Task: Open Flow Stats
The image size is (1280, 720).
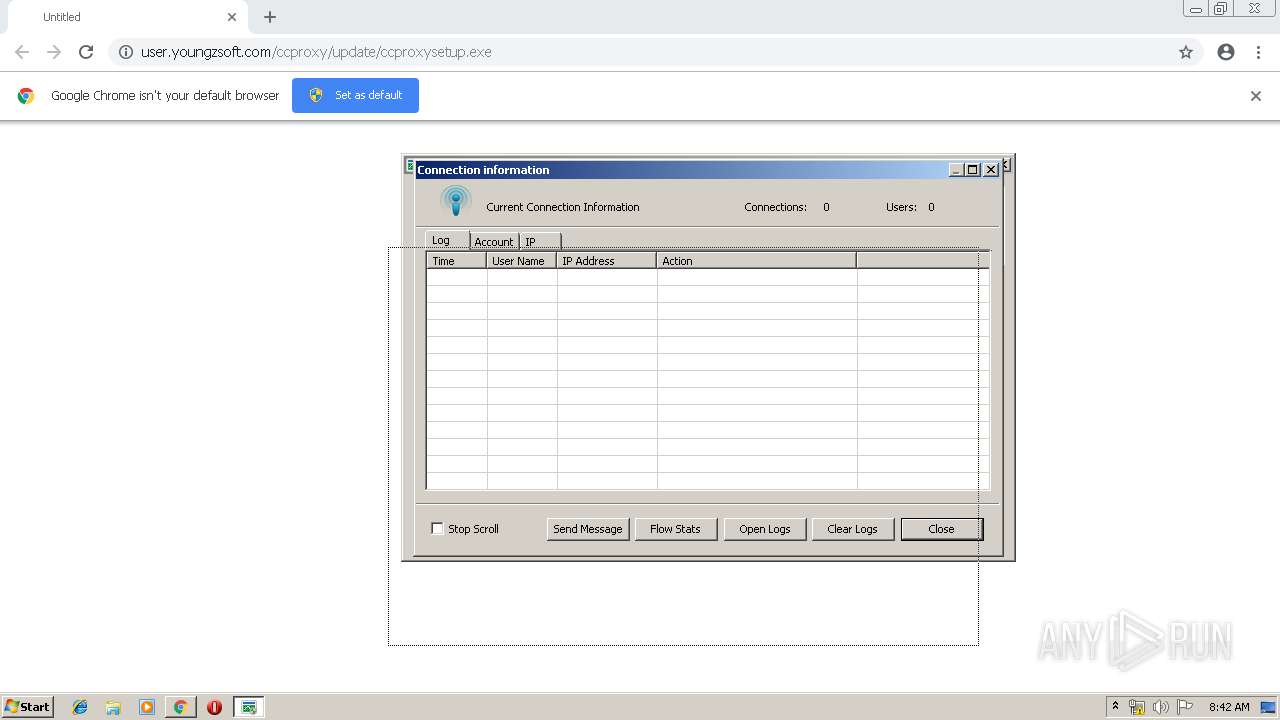Action: coord(676,529)
